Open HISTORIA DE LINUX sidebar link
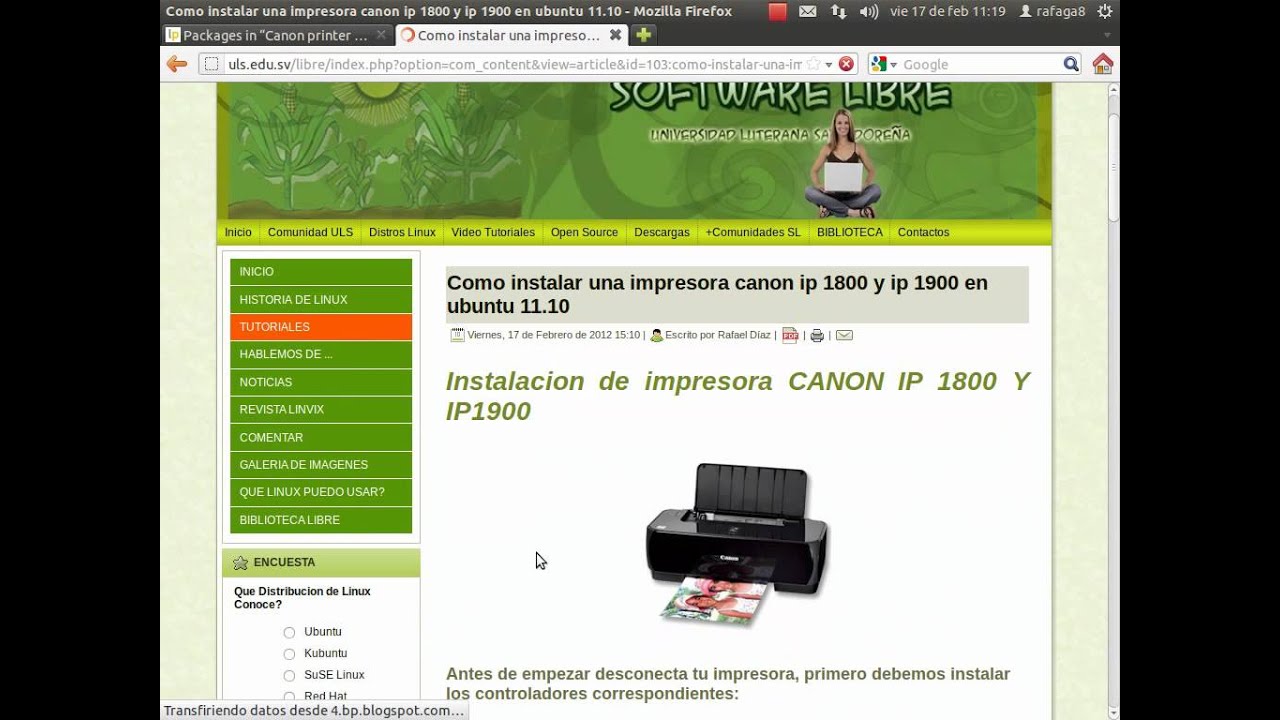This screenshot has height=720, width=1280. coord(321,299)
